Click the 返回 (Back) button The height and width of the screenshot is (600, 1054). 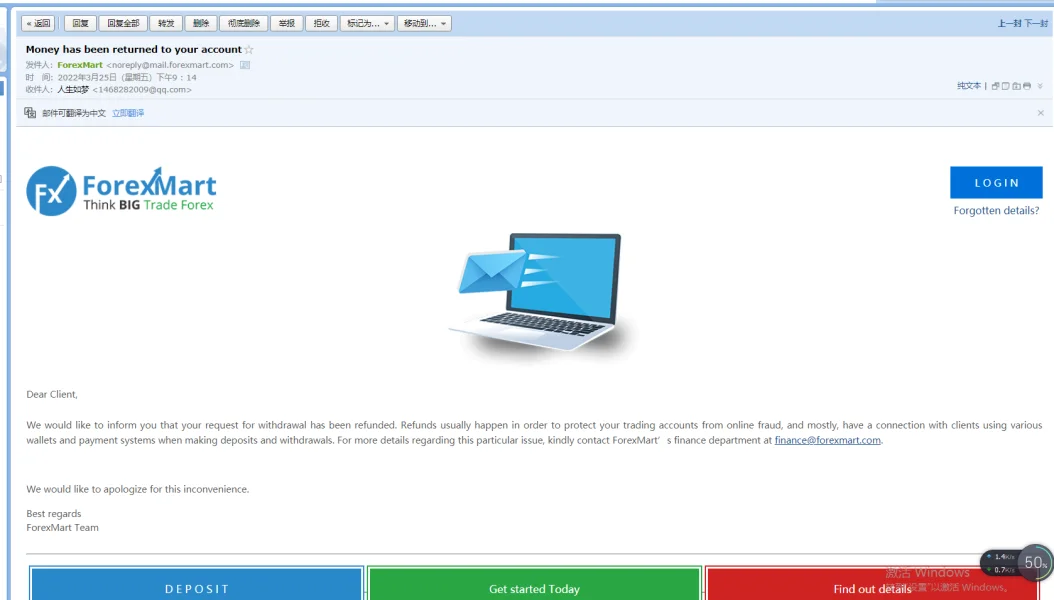coord(38,24)
